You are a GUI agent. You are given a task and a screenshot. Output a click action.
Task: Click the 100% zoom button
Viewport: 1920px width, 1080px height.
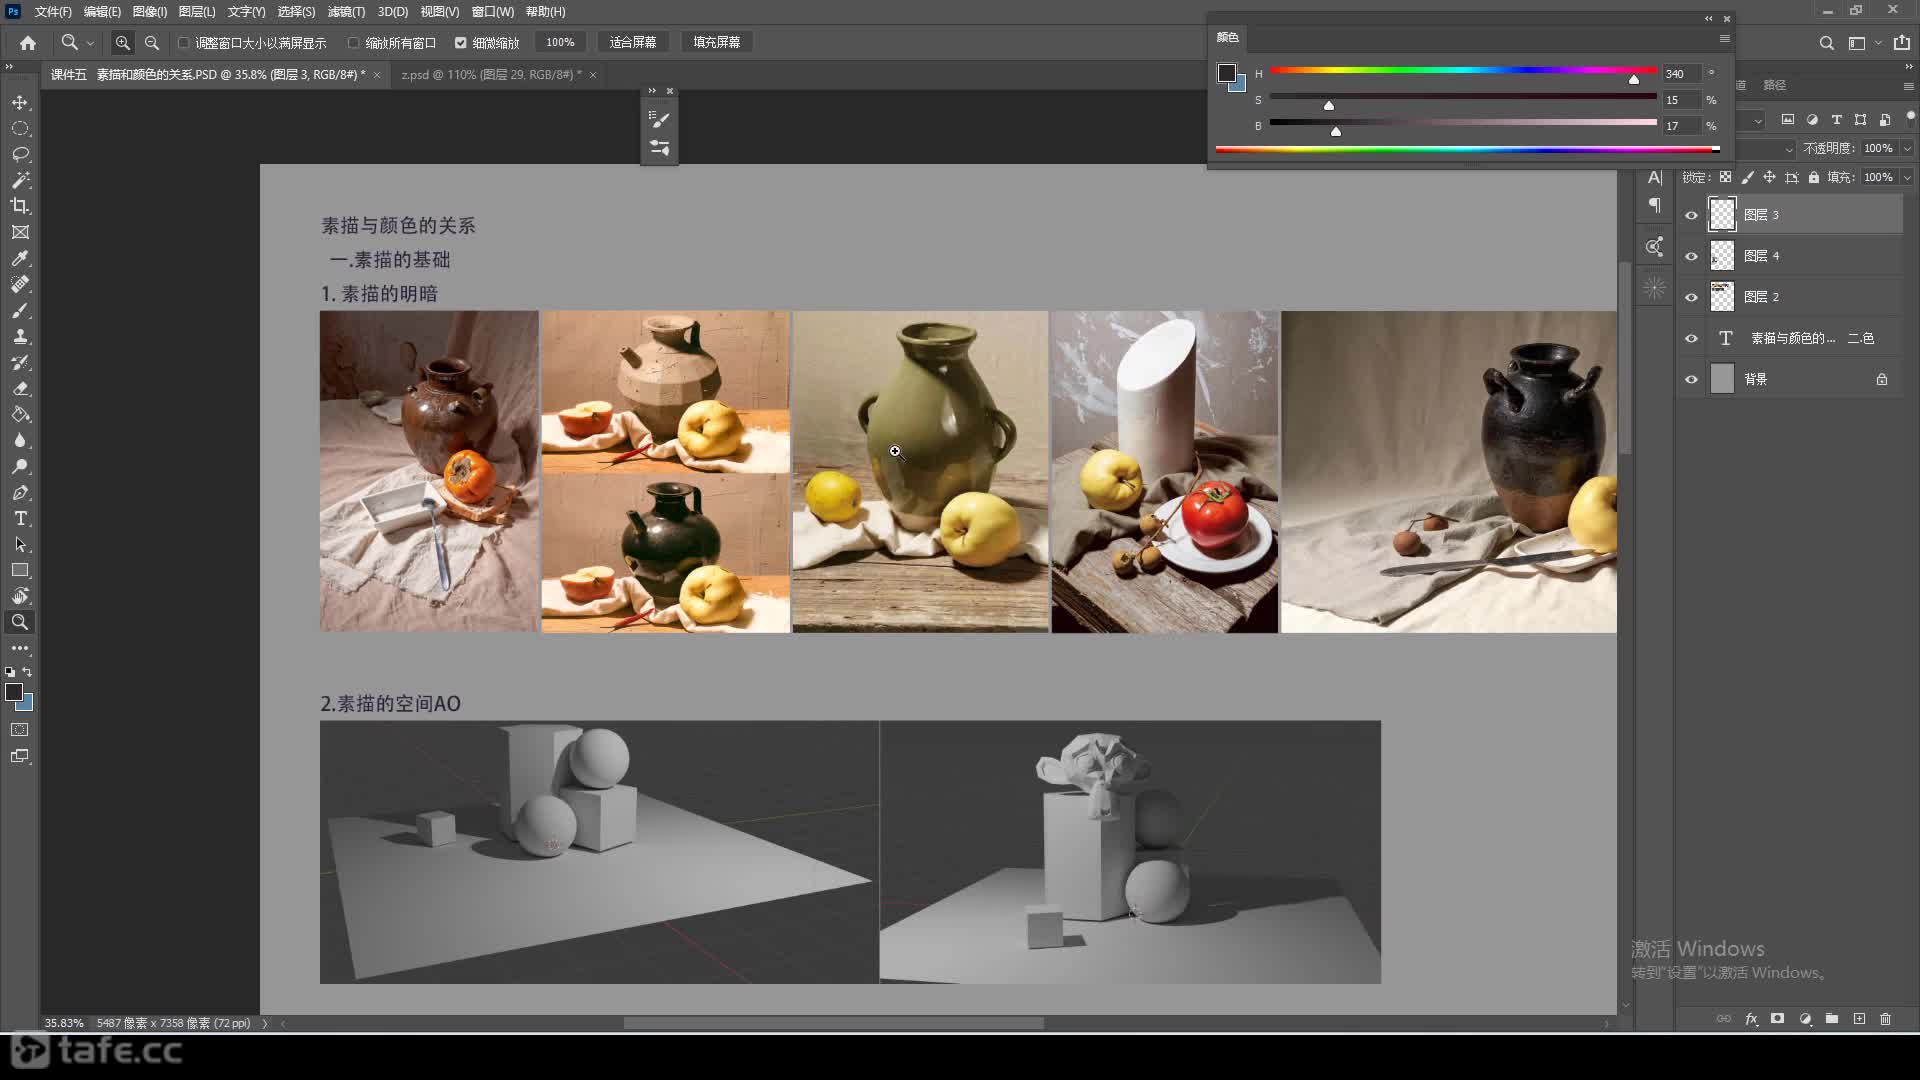click(560, 43)
